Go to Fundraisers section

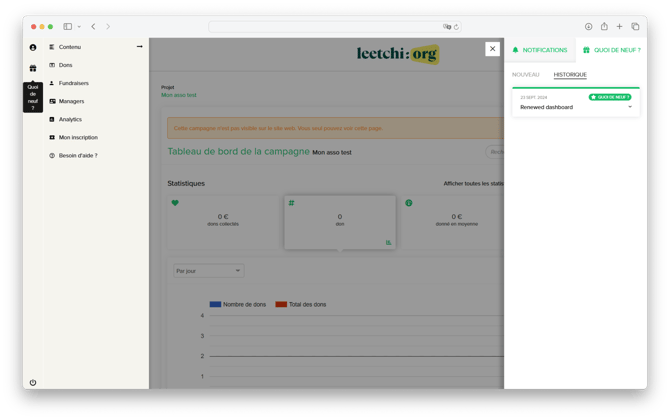(x=73, y=83)
